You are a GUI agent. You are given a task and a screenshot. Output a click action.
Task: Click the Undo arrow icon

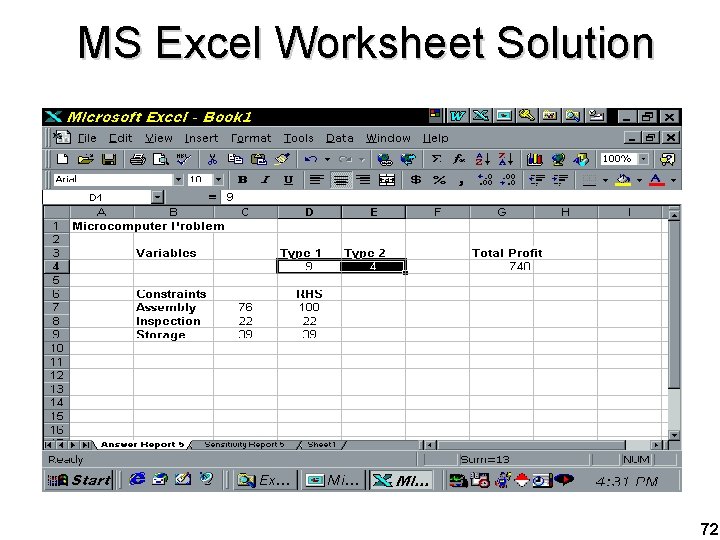311,159
